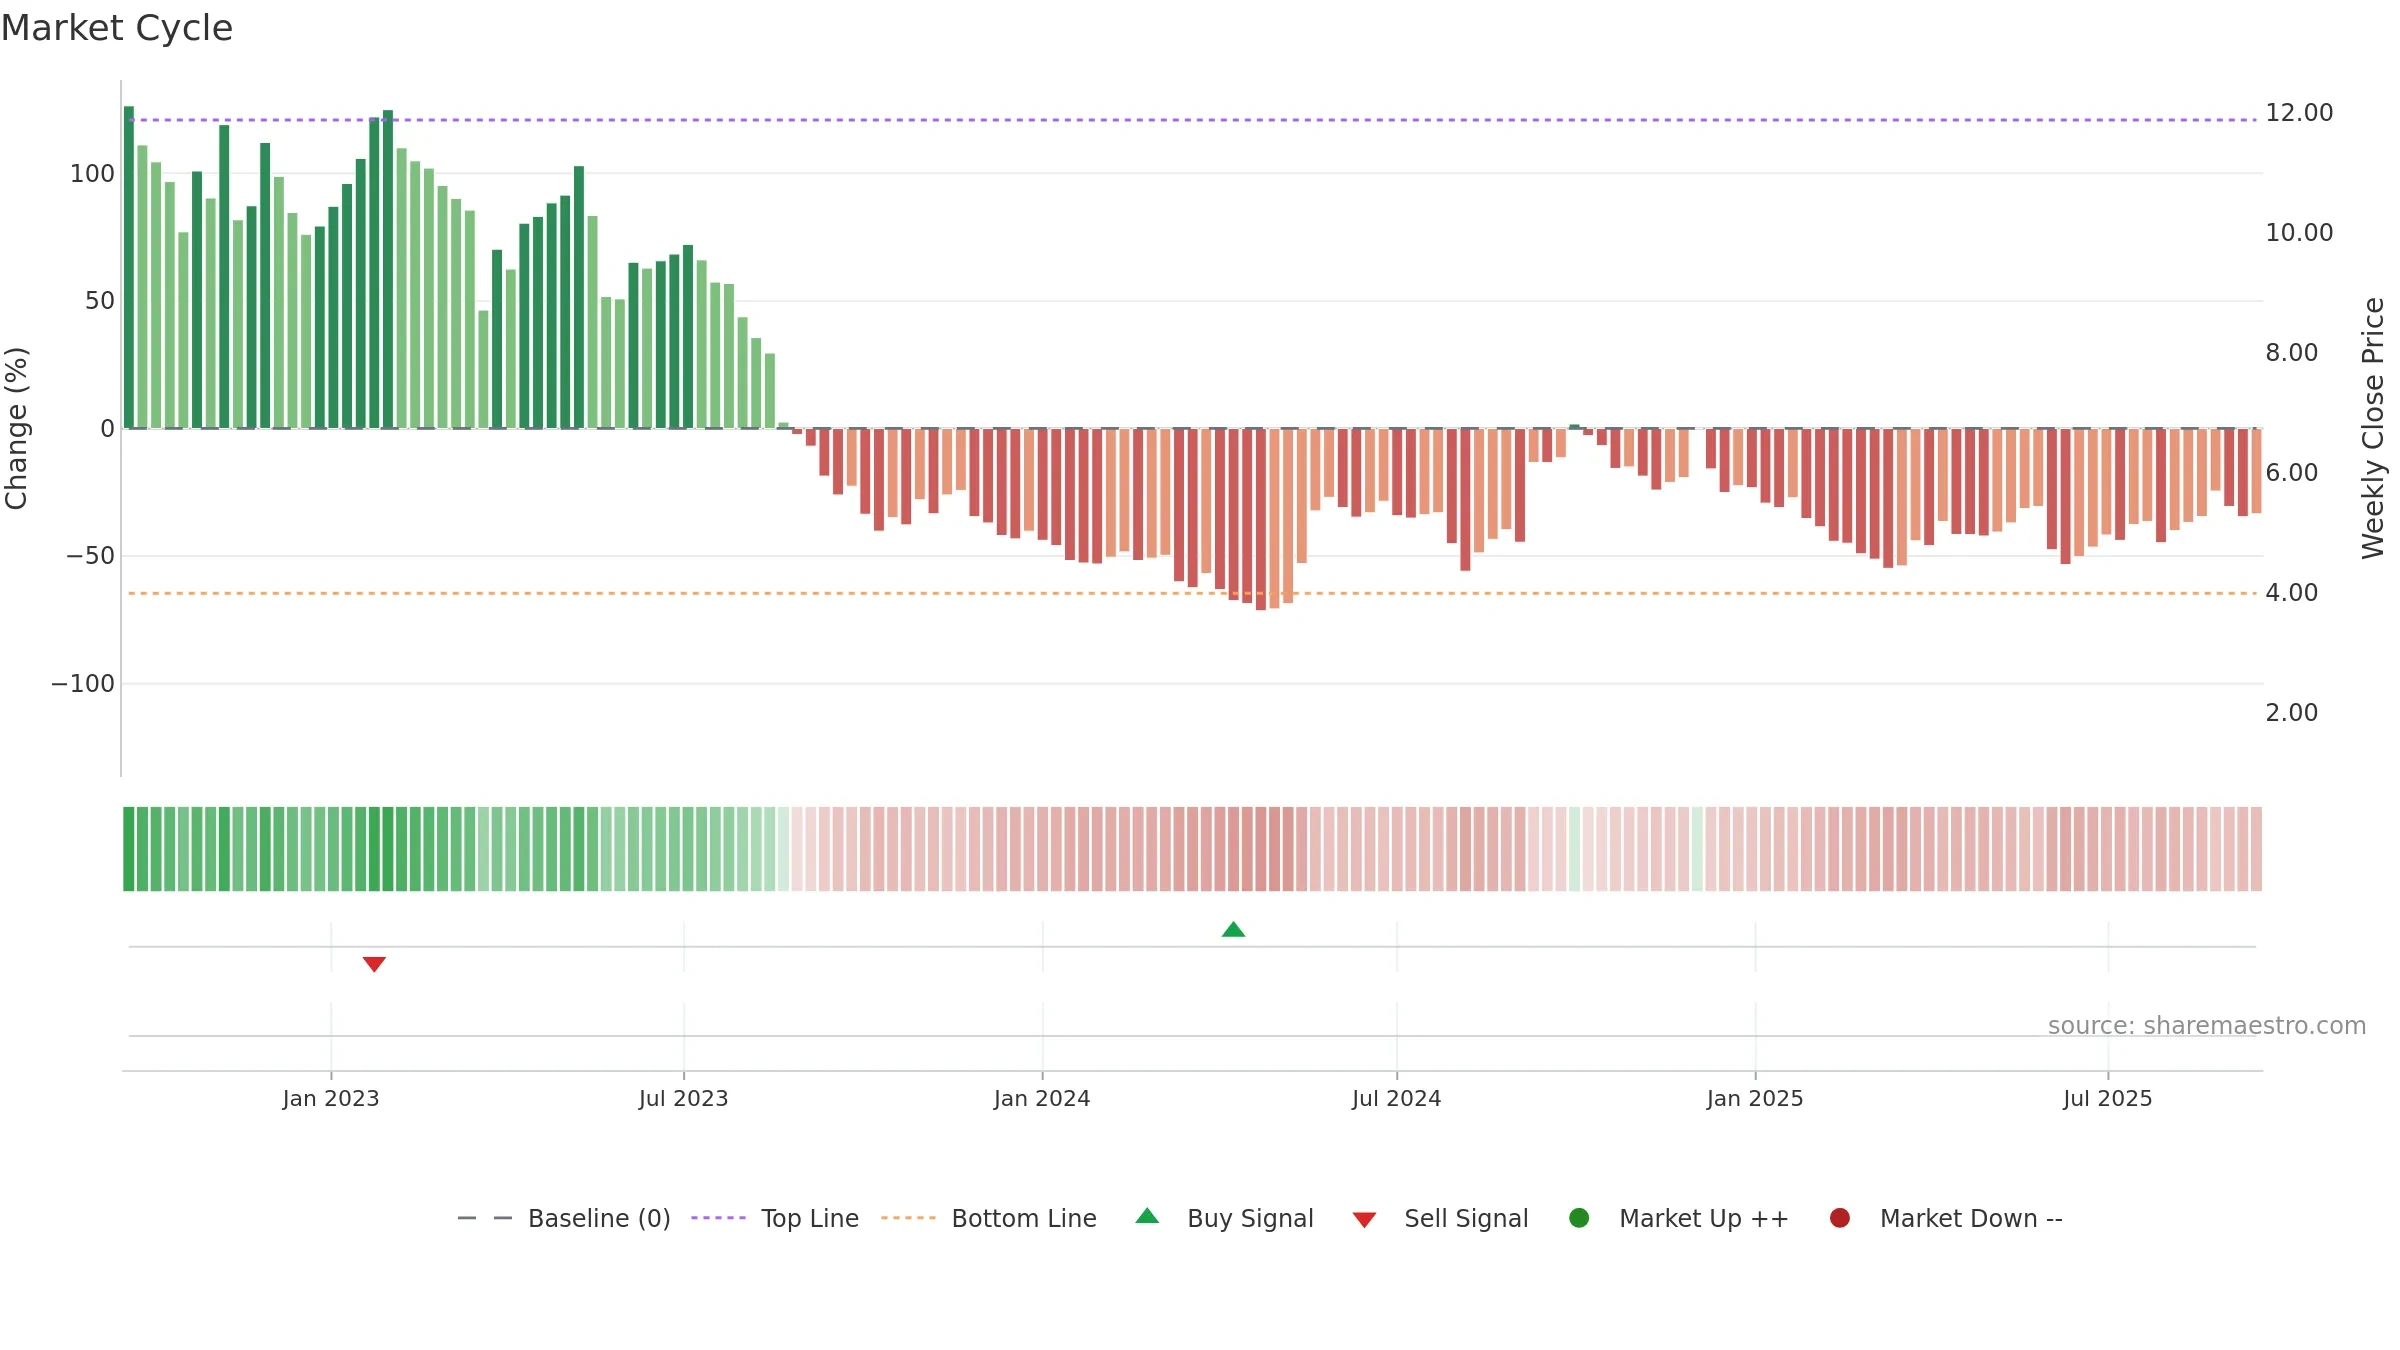Click the purple dotted line legend icon

point(718,1218)
